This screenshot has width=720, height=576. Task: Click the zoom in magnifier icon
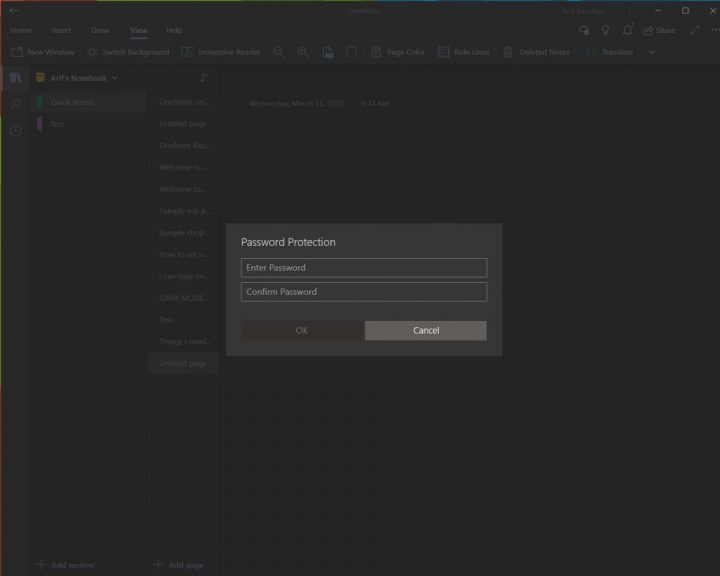coord(303,52)
